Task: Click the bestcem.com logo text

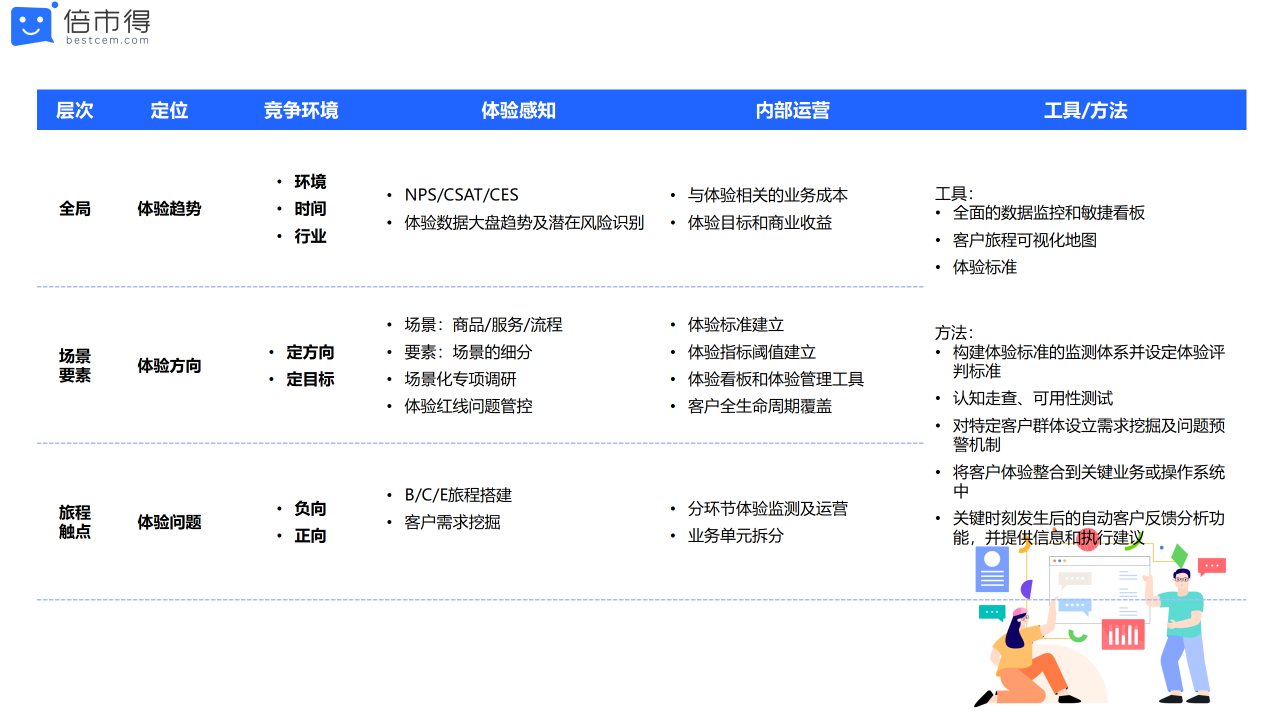Action: click(107, 40)
